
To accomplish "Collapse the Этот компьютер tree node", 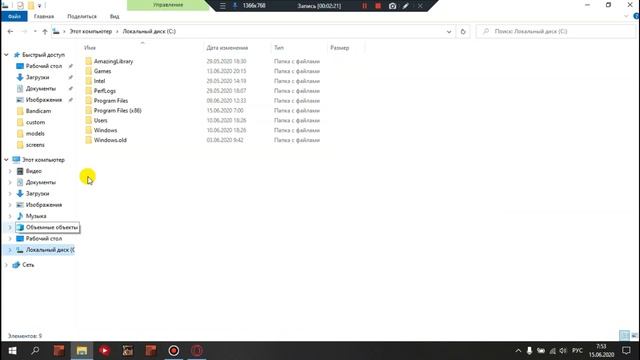I will tap(6, 160).
